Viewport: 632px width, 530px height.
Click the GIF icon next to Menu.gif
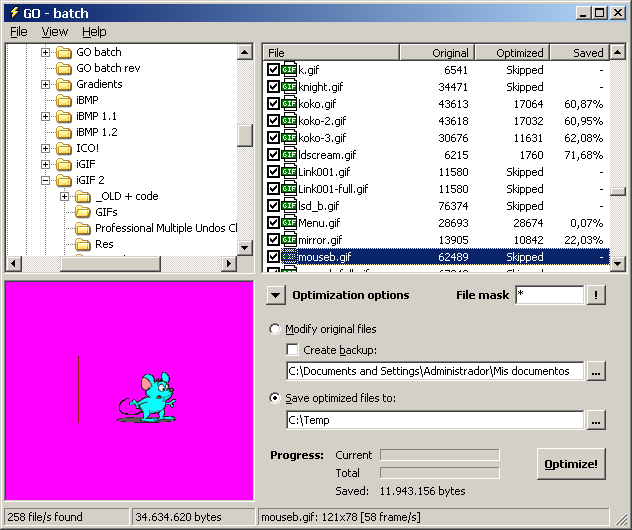click(289, 223)
